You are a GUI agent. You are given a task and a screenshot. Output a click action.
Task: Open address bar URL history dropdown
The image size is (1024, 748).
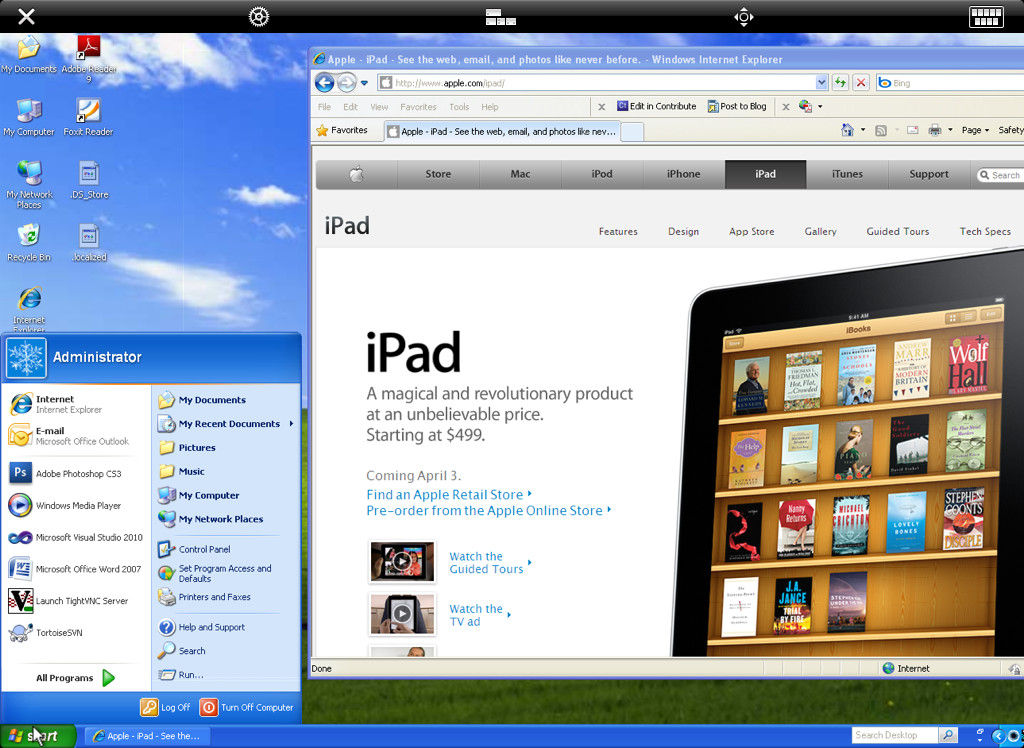click(x=822, y=82)
